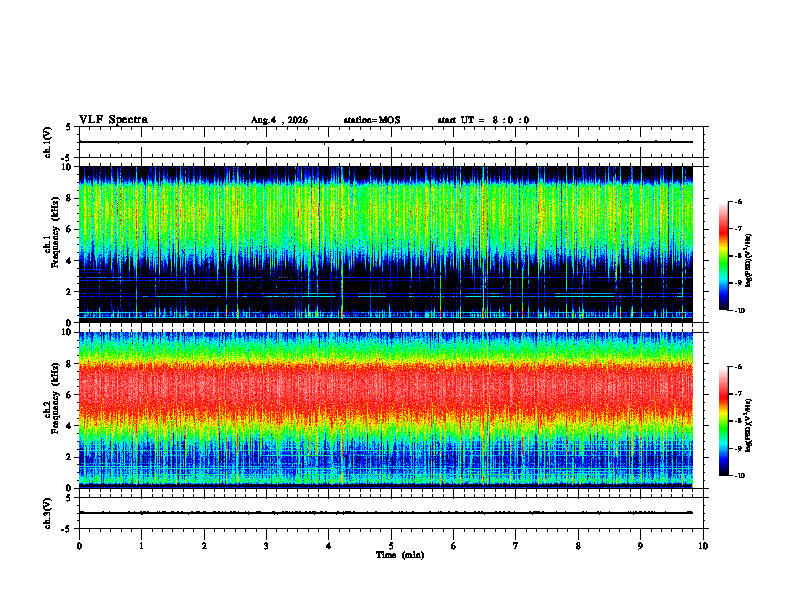Click the ch.2 spectrogram panel
Viewport: 792px width, 612px height.
click(386, 410)
